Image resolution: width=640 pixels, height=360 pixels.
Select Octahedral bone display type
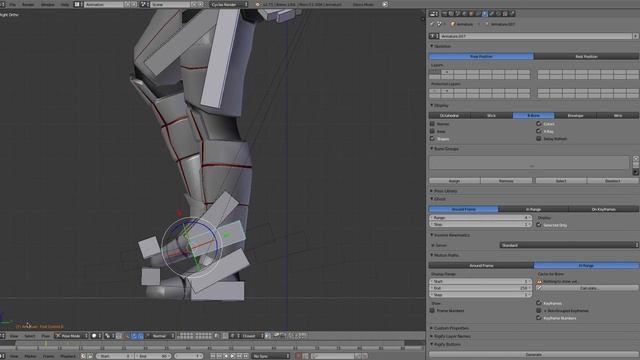pos(449,116)
